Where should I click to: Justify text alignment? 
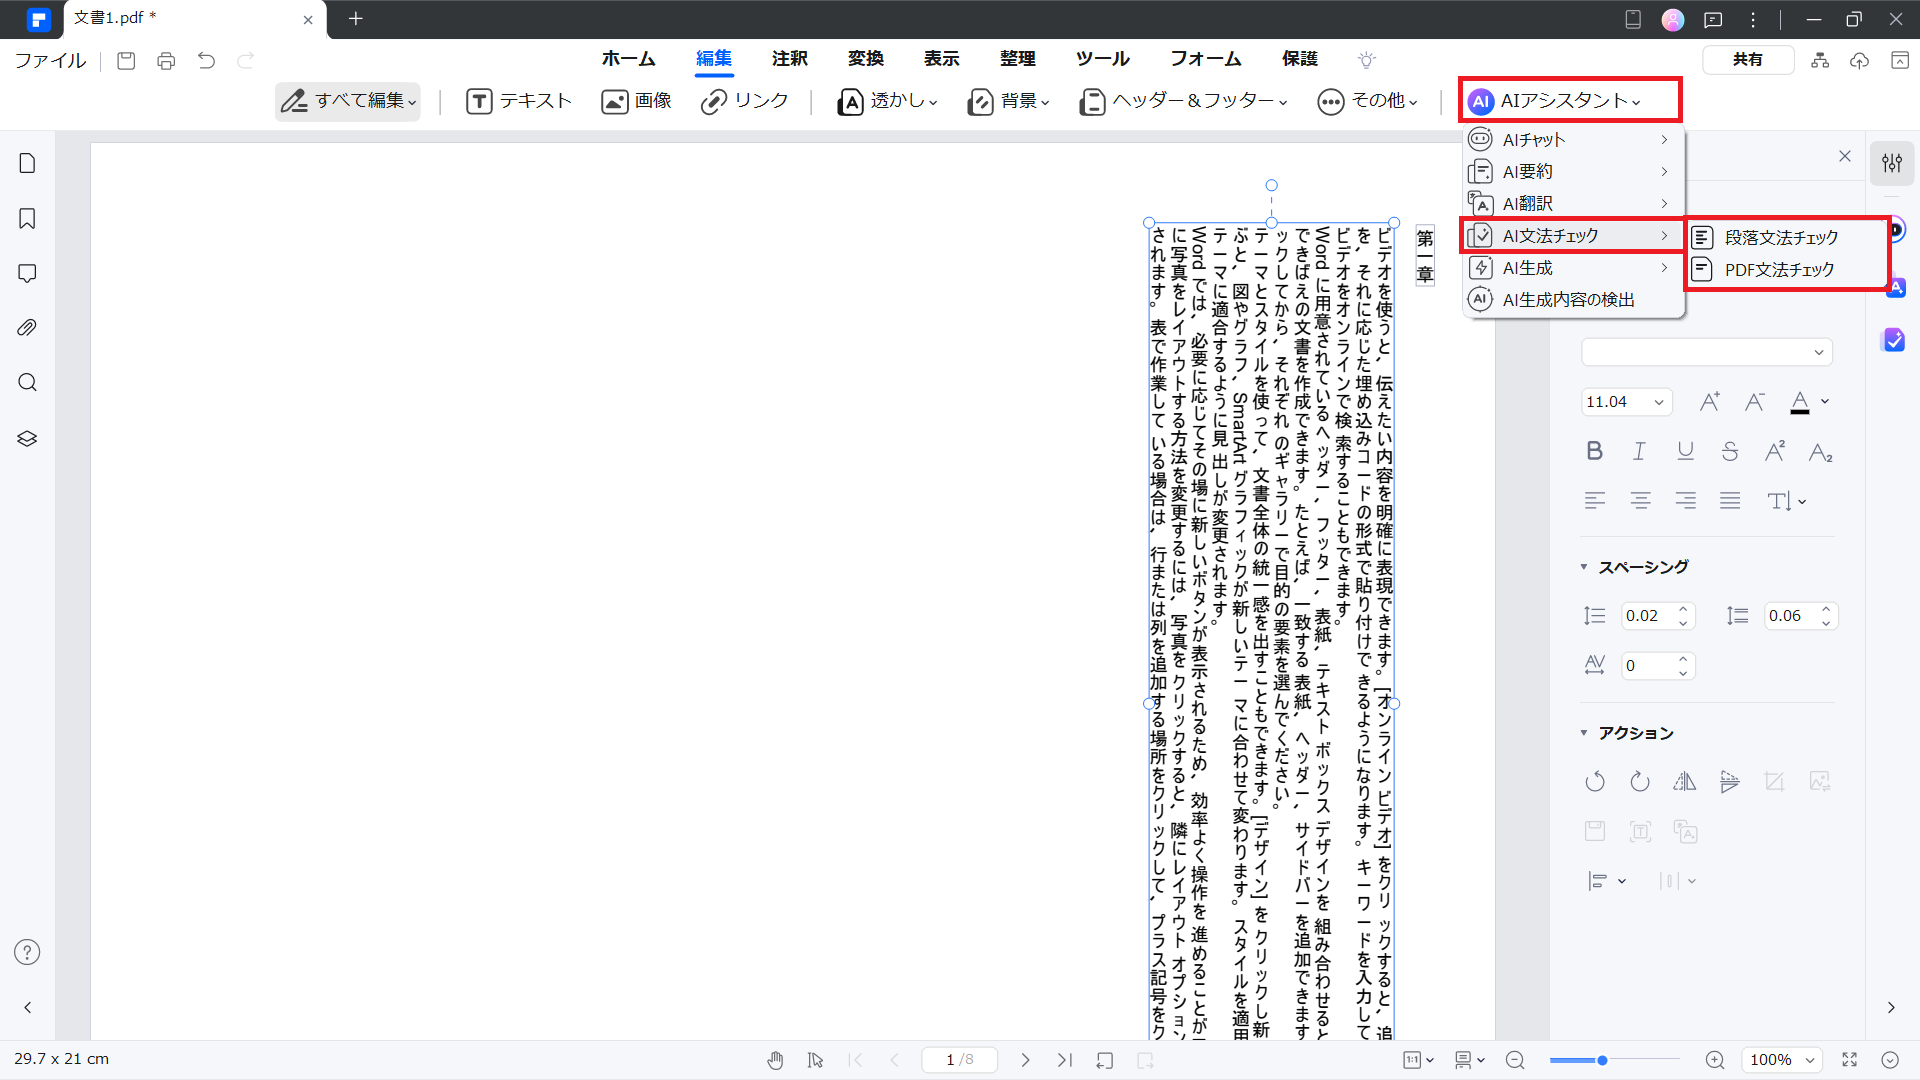tap(1730, 501)
